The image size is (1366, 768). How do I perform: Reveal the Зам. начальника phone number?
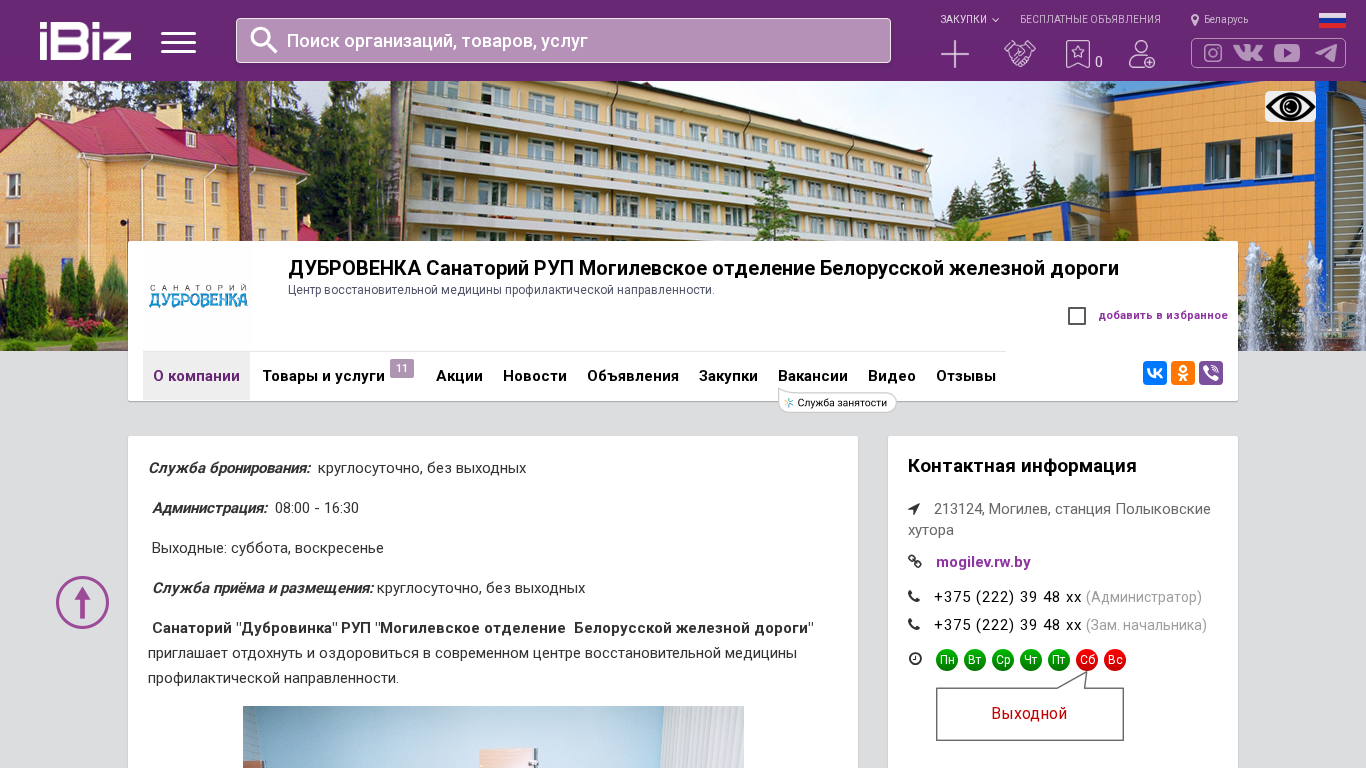click(1008, 625)
